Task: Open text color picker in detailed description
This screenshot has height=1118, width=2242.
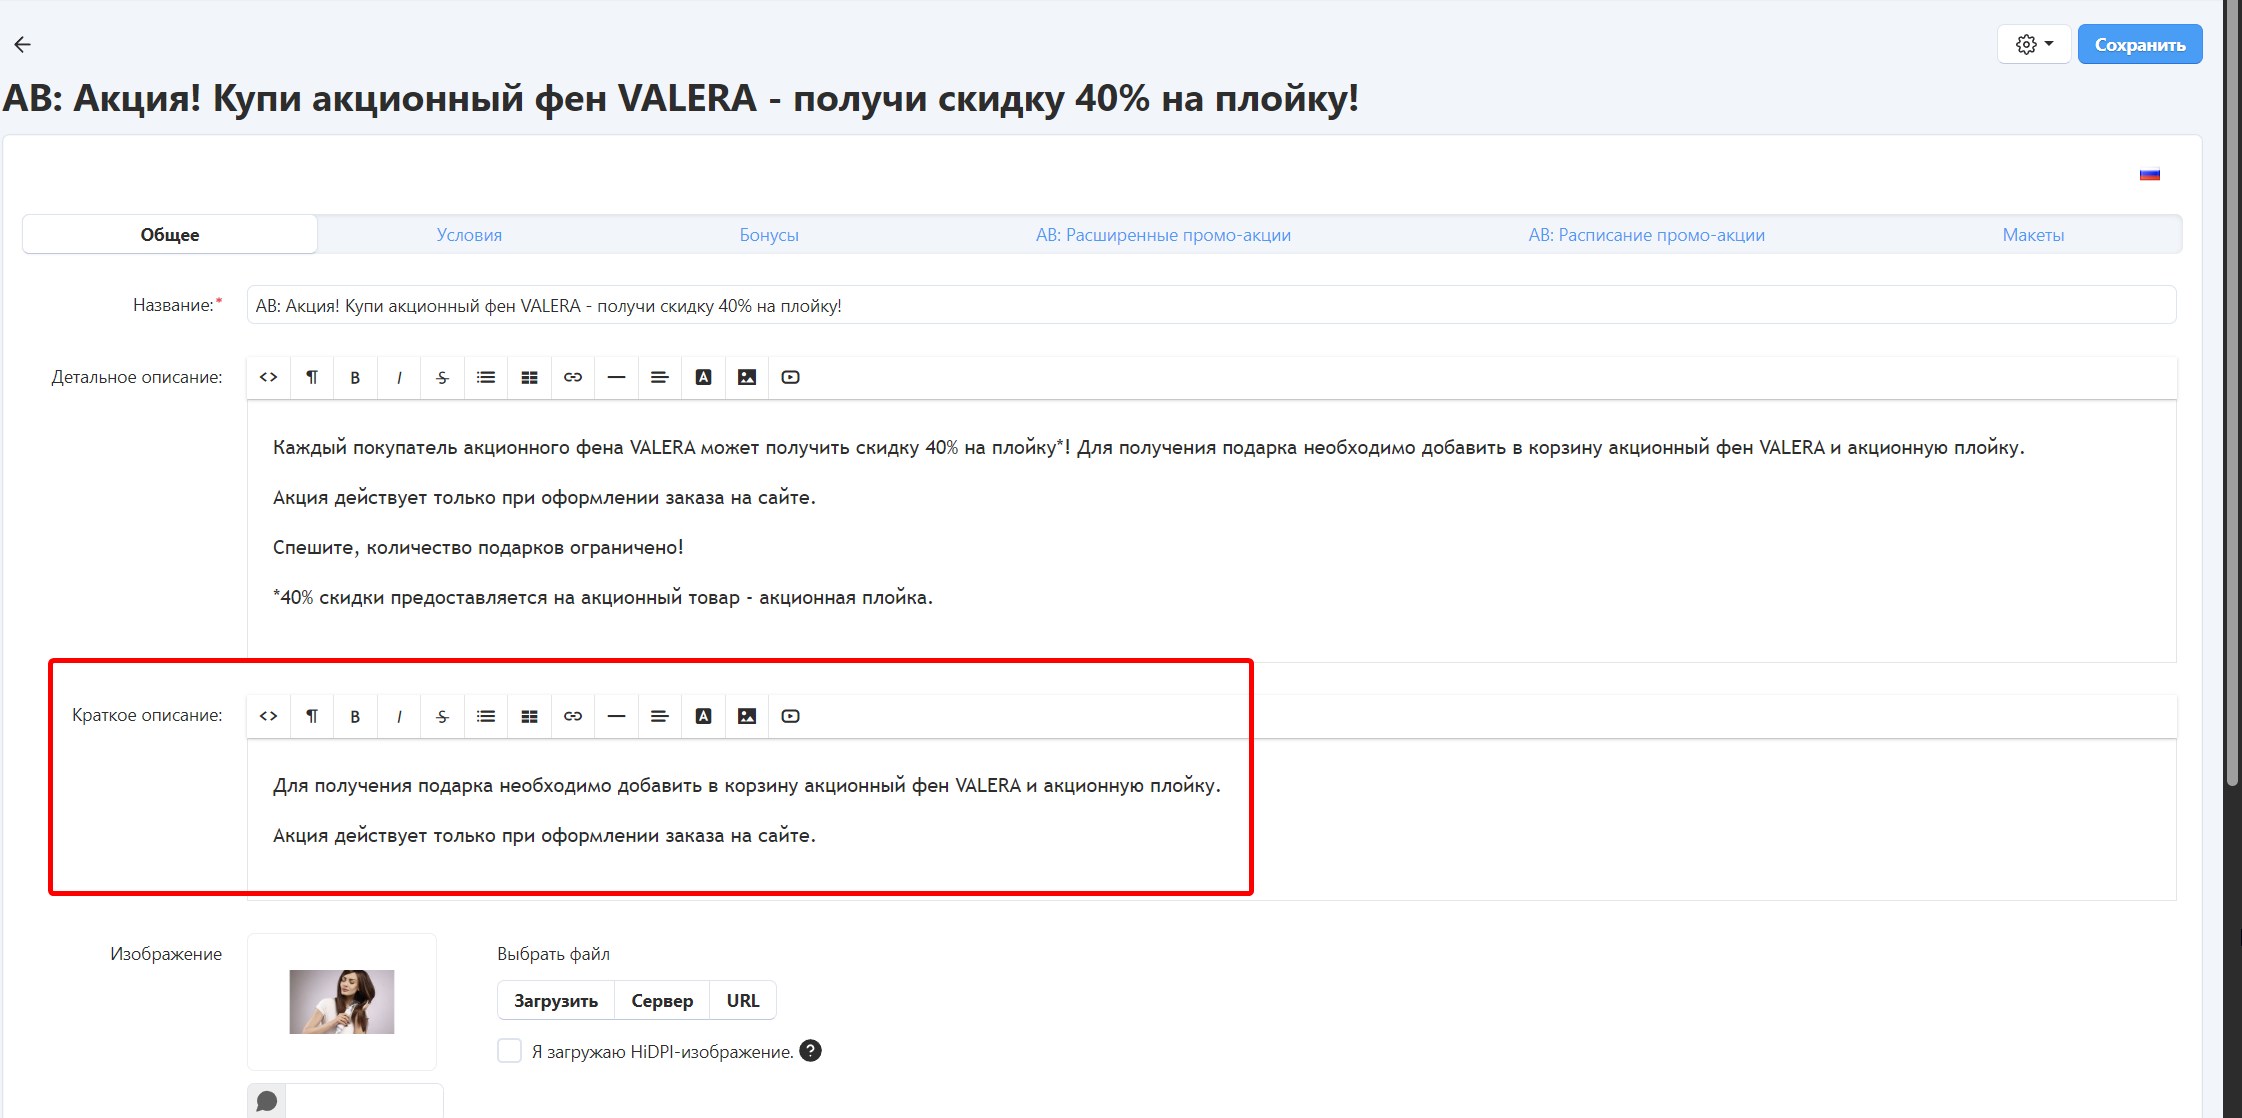Action: pos(703,377)
